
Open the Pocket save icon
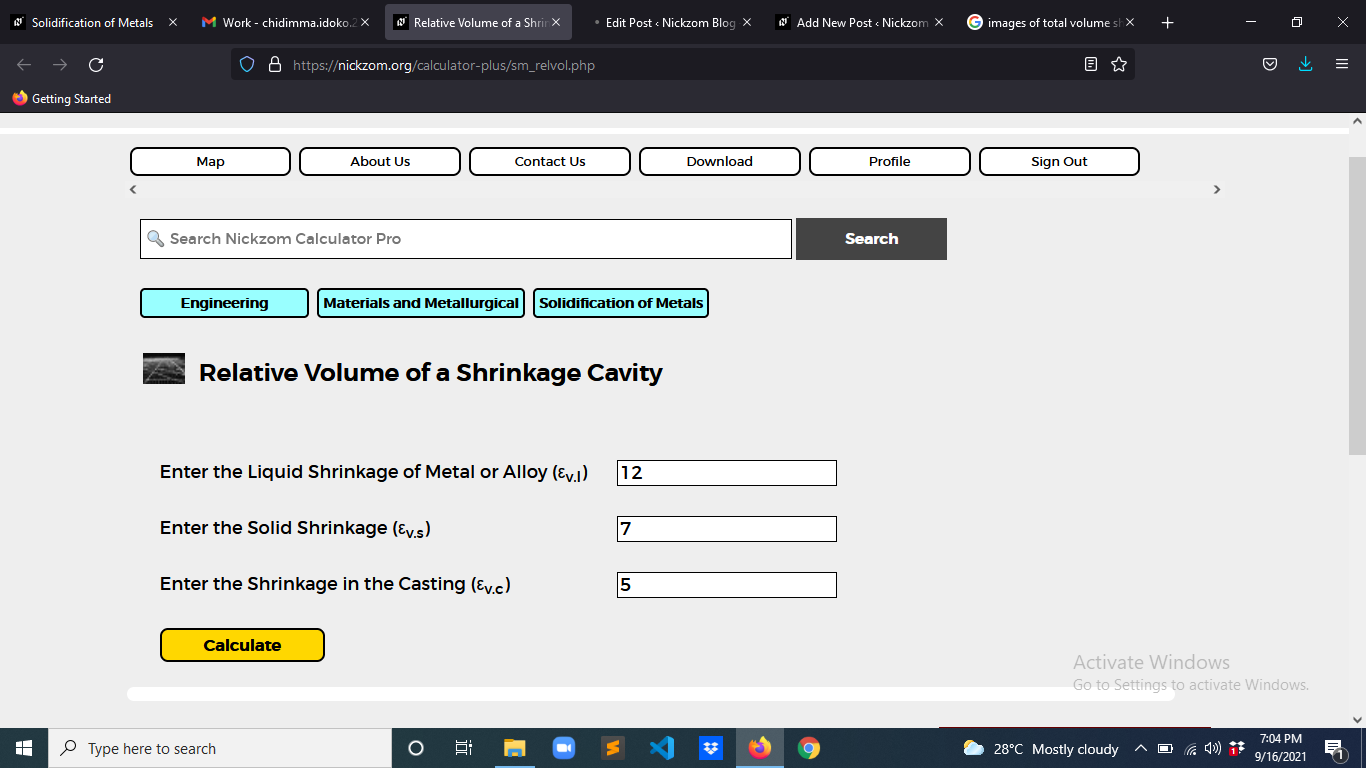click(1269, 65)
